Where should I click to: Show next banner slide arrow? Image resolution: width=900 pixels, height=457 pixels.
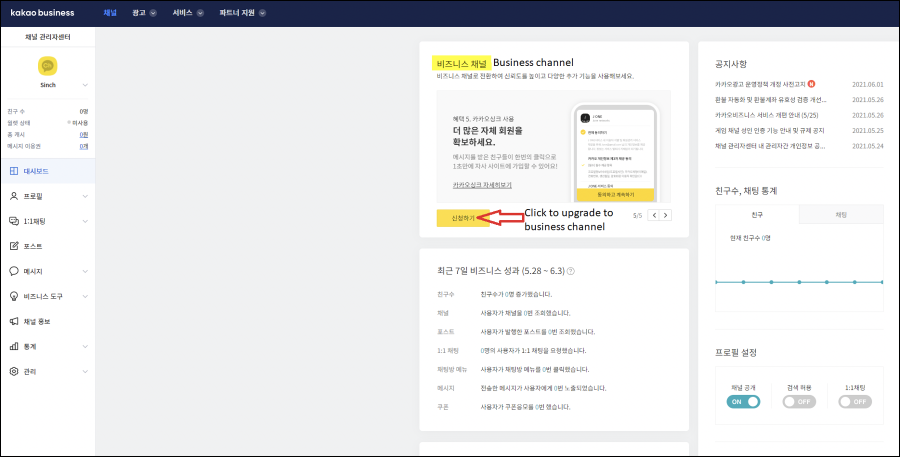[x=665, y=215]
